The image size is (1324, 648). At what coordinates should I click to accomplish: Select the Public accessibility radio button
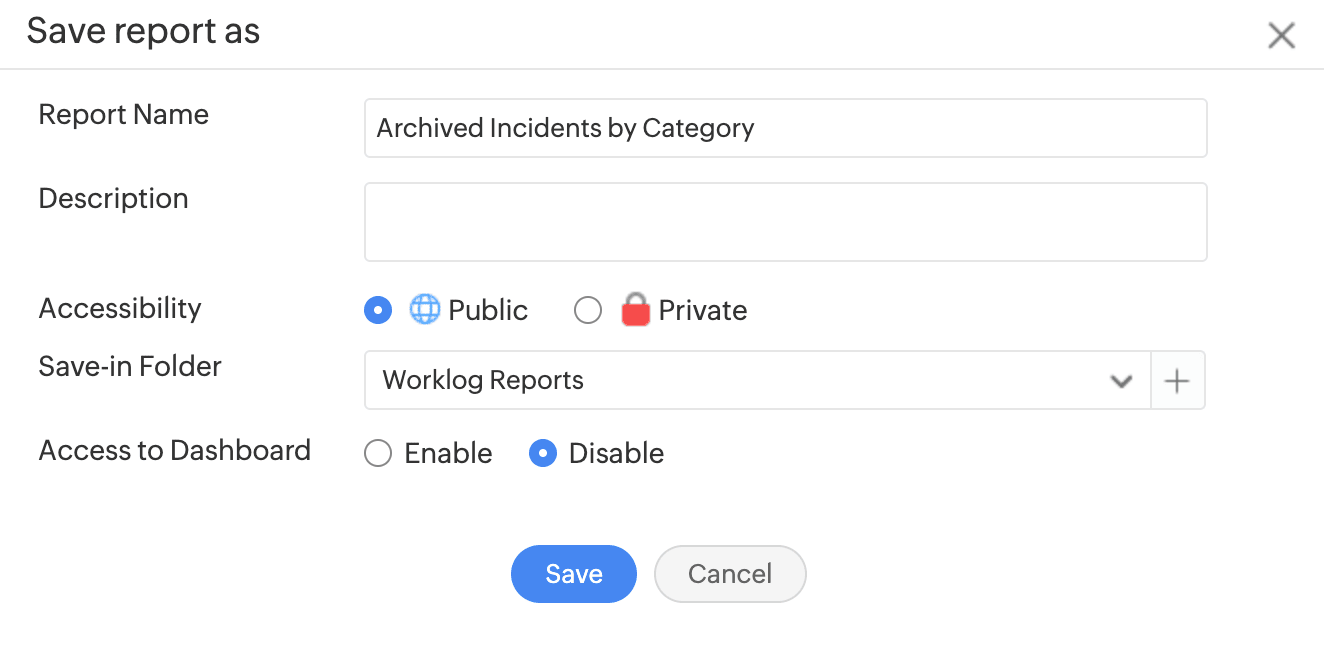[x=378, y=311]
